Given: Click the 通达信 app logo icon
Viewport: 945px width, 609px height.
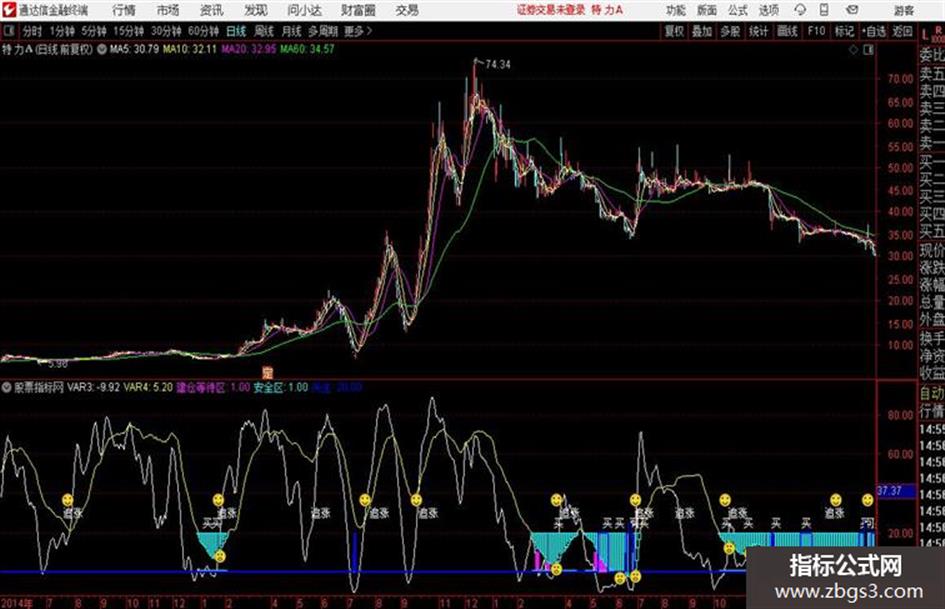Looking at the screenshot, I should (9, 10).
